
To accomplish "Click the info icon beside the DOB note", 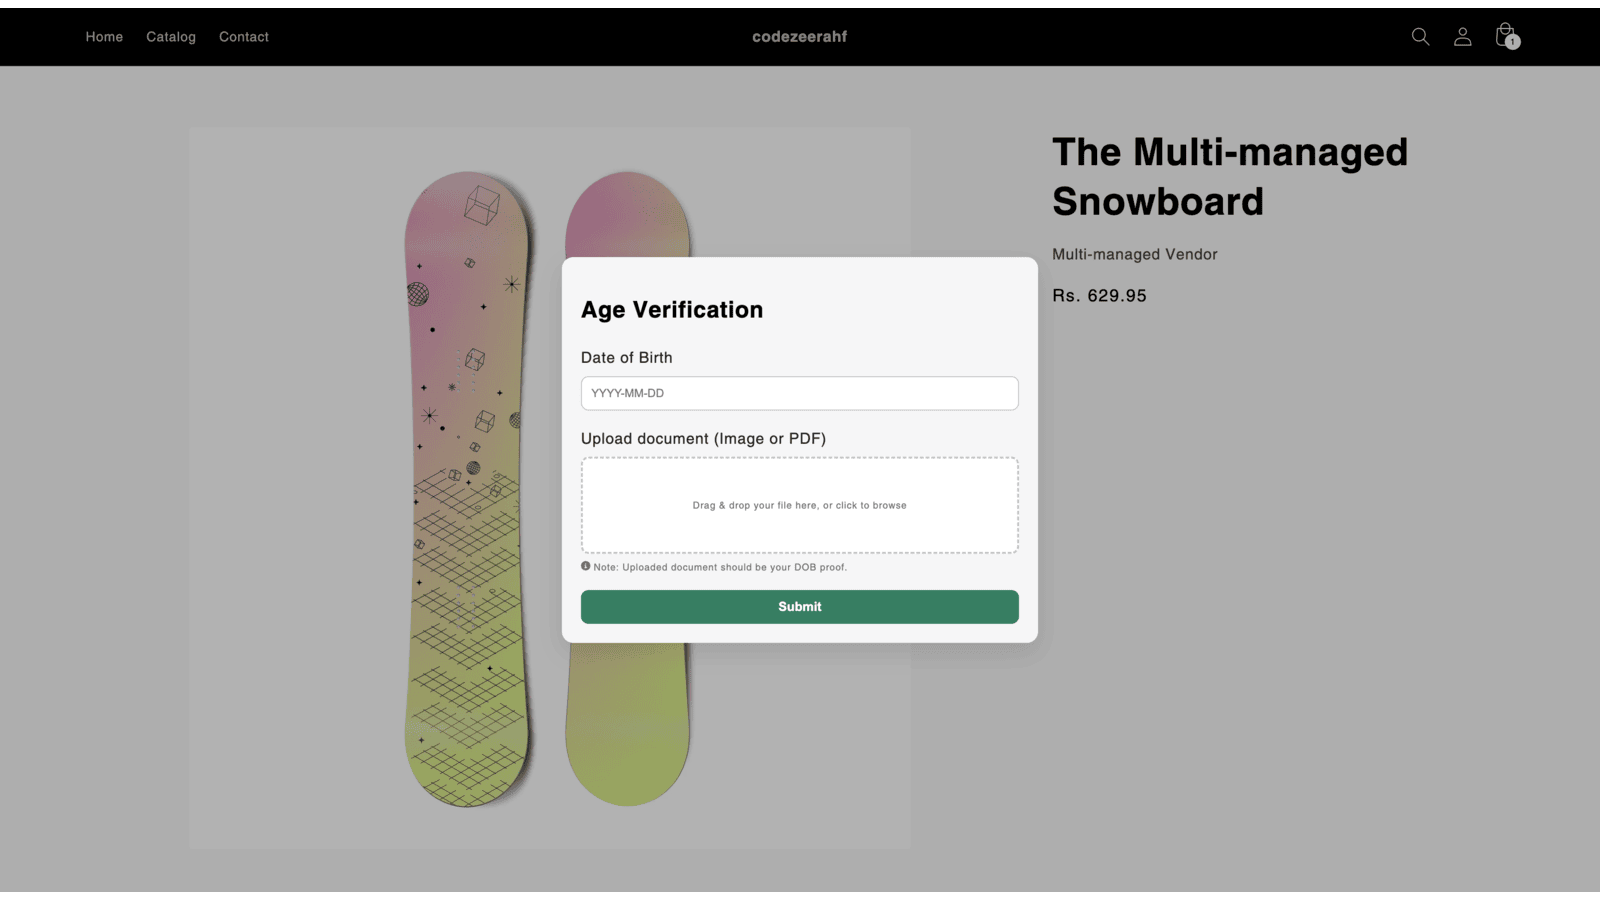I will click(x=586, y=567).
